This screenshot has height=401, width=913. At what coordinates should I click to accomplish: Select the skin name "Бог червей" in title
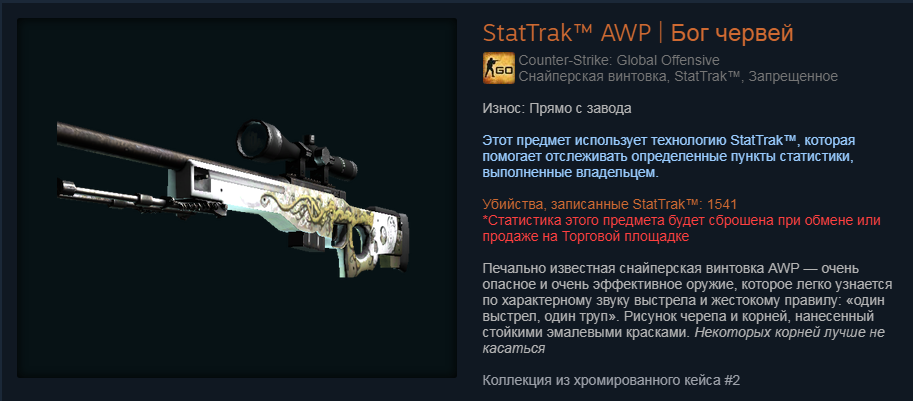coord(732,34)
